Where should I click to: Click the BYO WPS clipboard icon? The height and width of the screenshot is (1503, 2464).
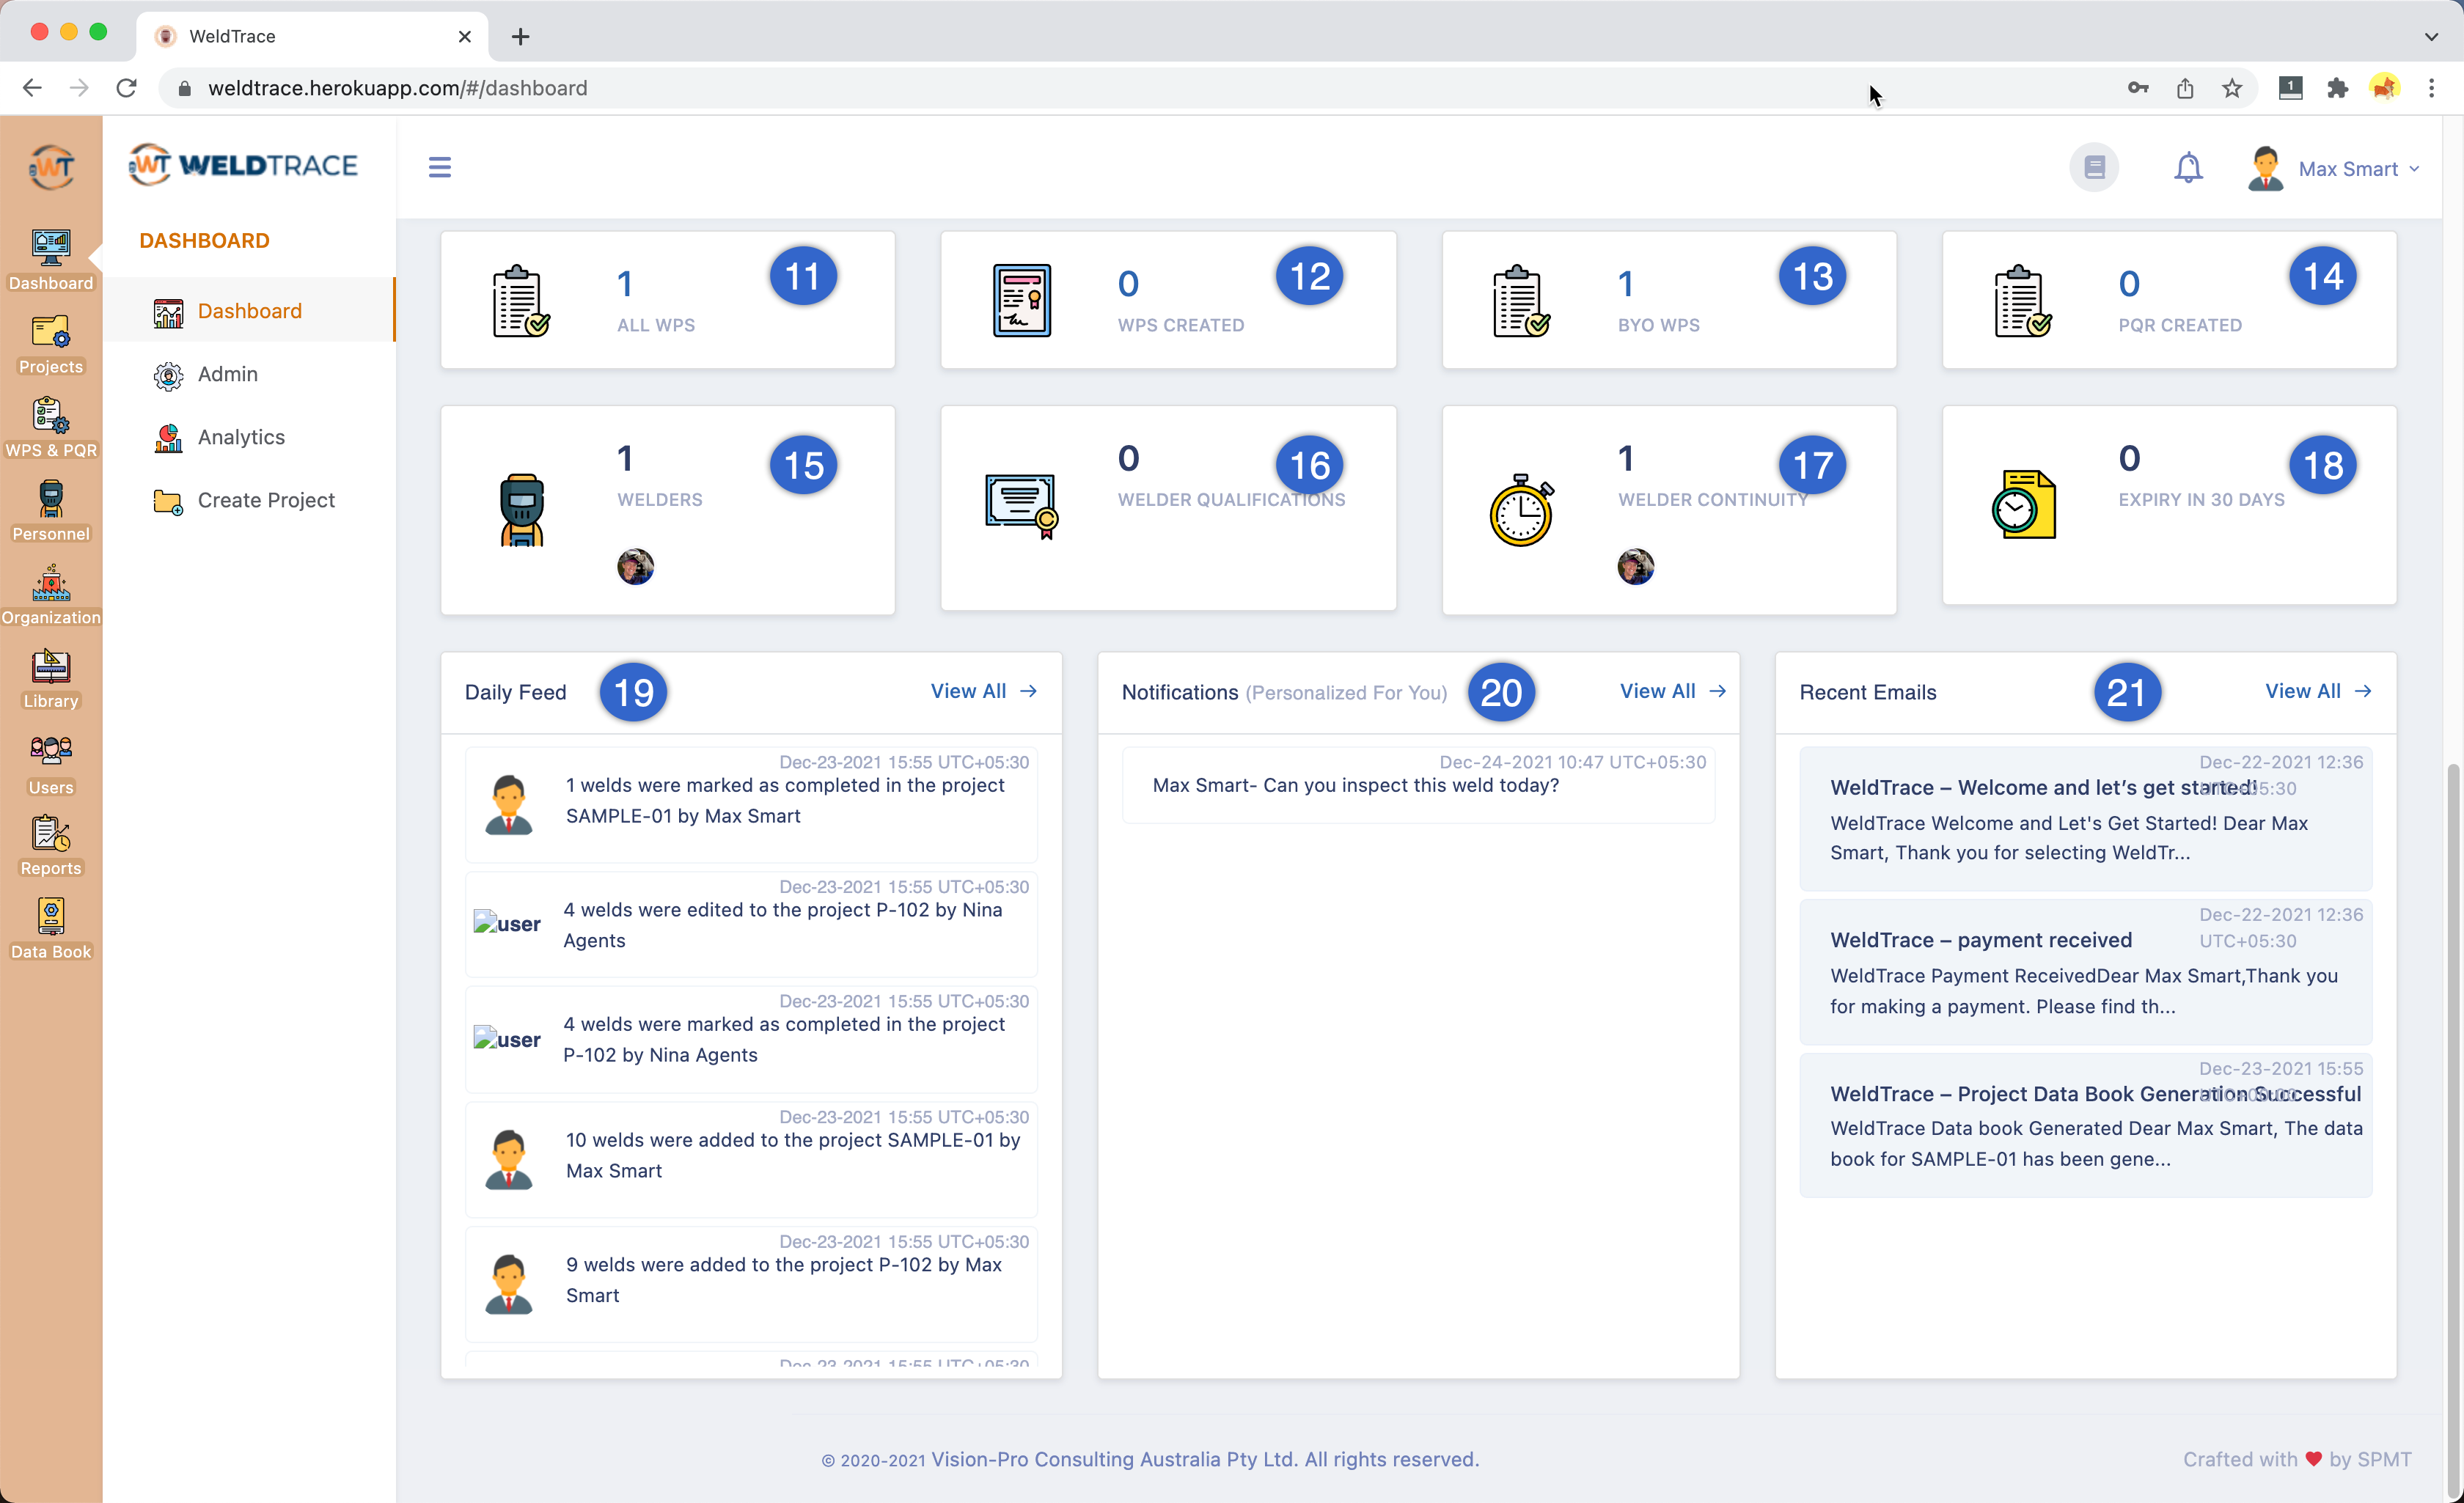(x=1521, y=301)
